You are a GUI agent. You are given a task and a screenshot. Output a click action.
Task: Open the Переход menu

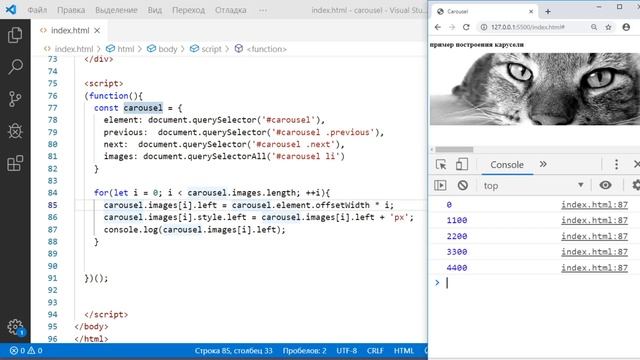pos(188,10)
